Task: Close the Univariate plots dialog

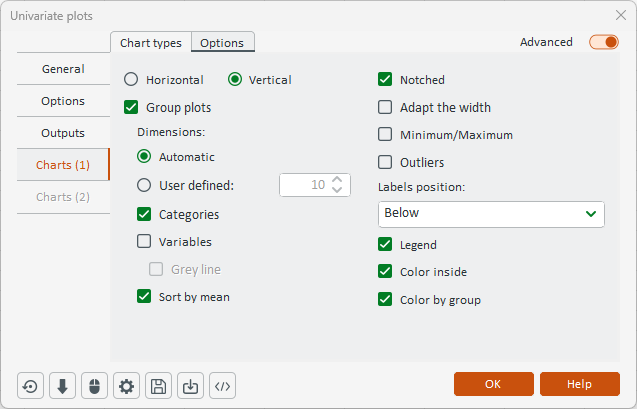Action: (x=621, y=15)
